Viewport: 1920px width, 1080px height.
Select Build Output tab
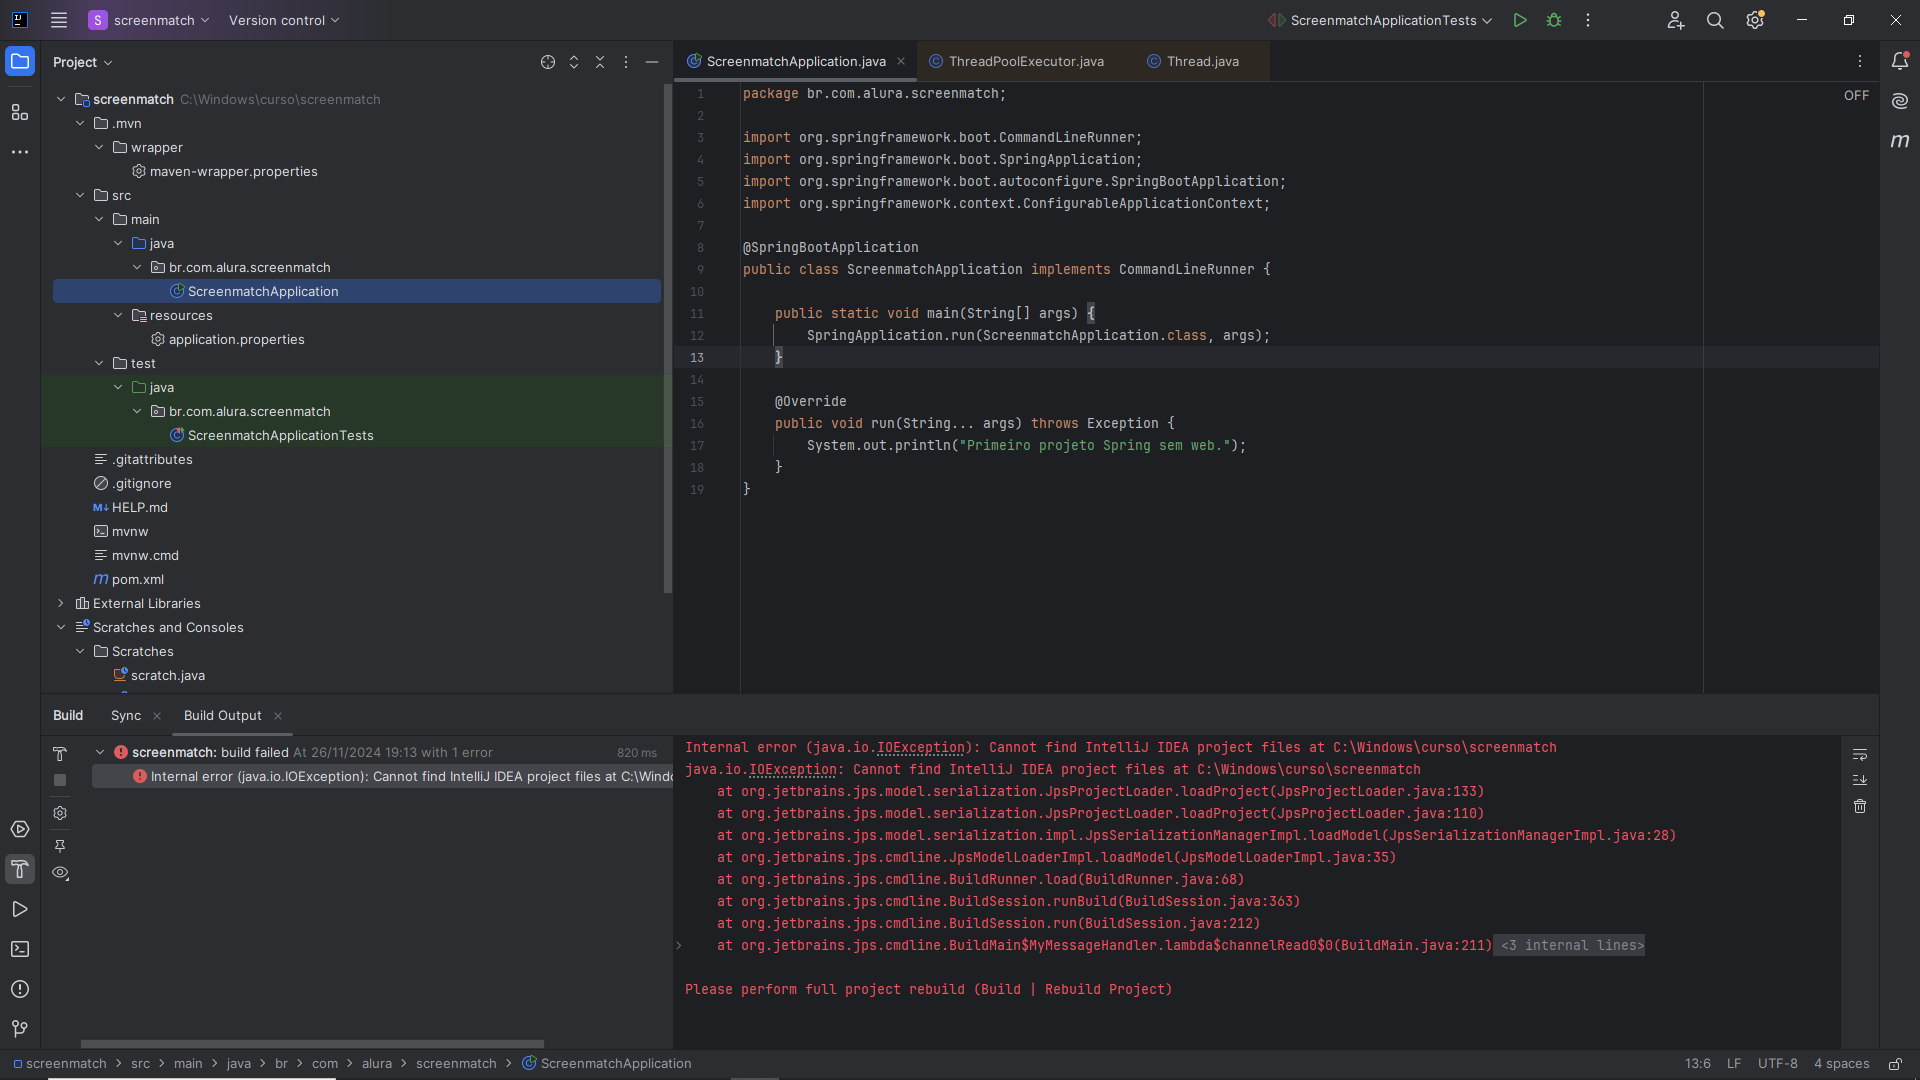tap(222, 715)
